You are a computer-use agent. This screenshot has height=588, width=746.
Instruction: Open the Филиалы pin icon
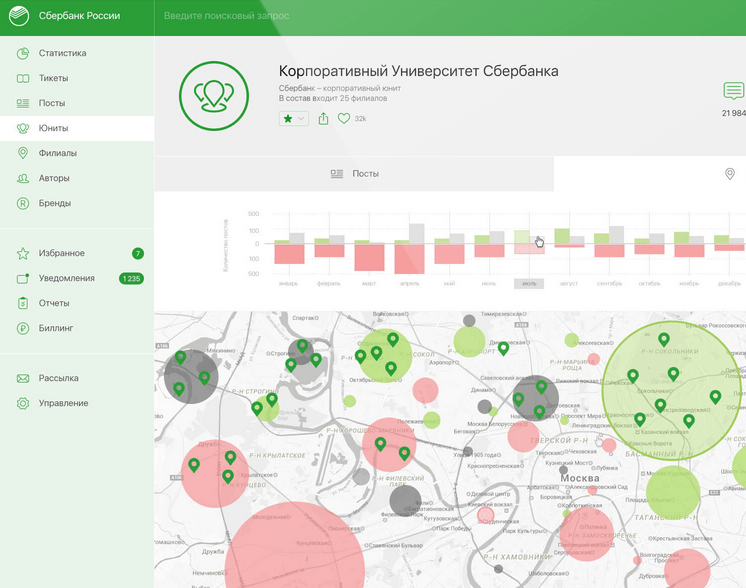coord(23,153)
